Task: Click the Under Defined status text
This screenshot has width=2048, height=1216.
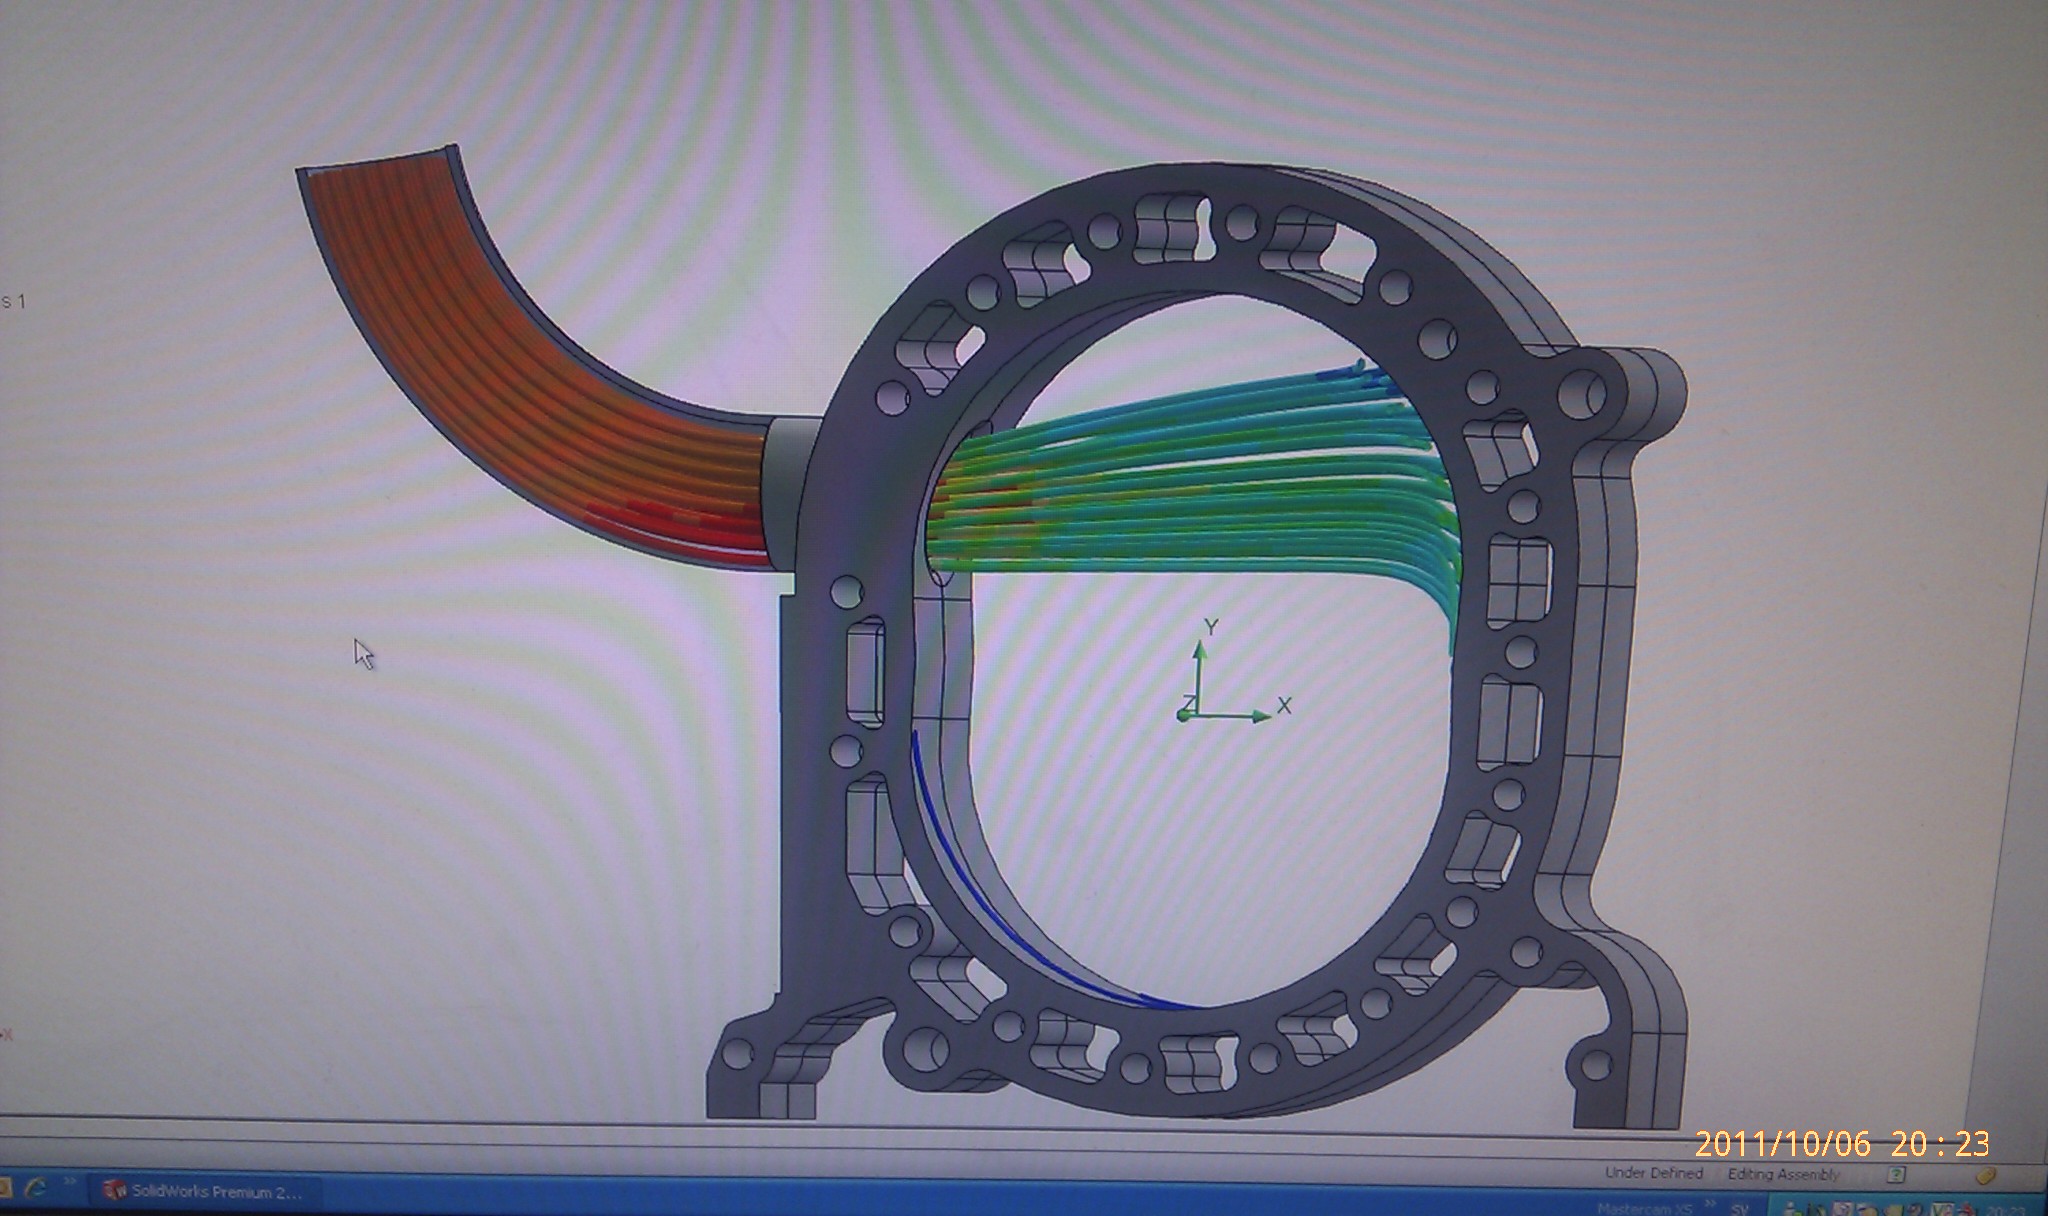Action: pyautogui.click(x=1654, y=1173)
